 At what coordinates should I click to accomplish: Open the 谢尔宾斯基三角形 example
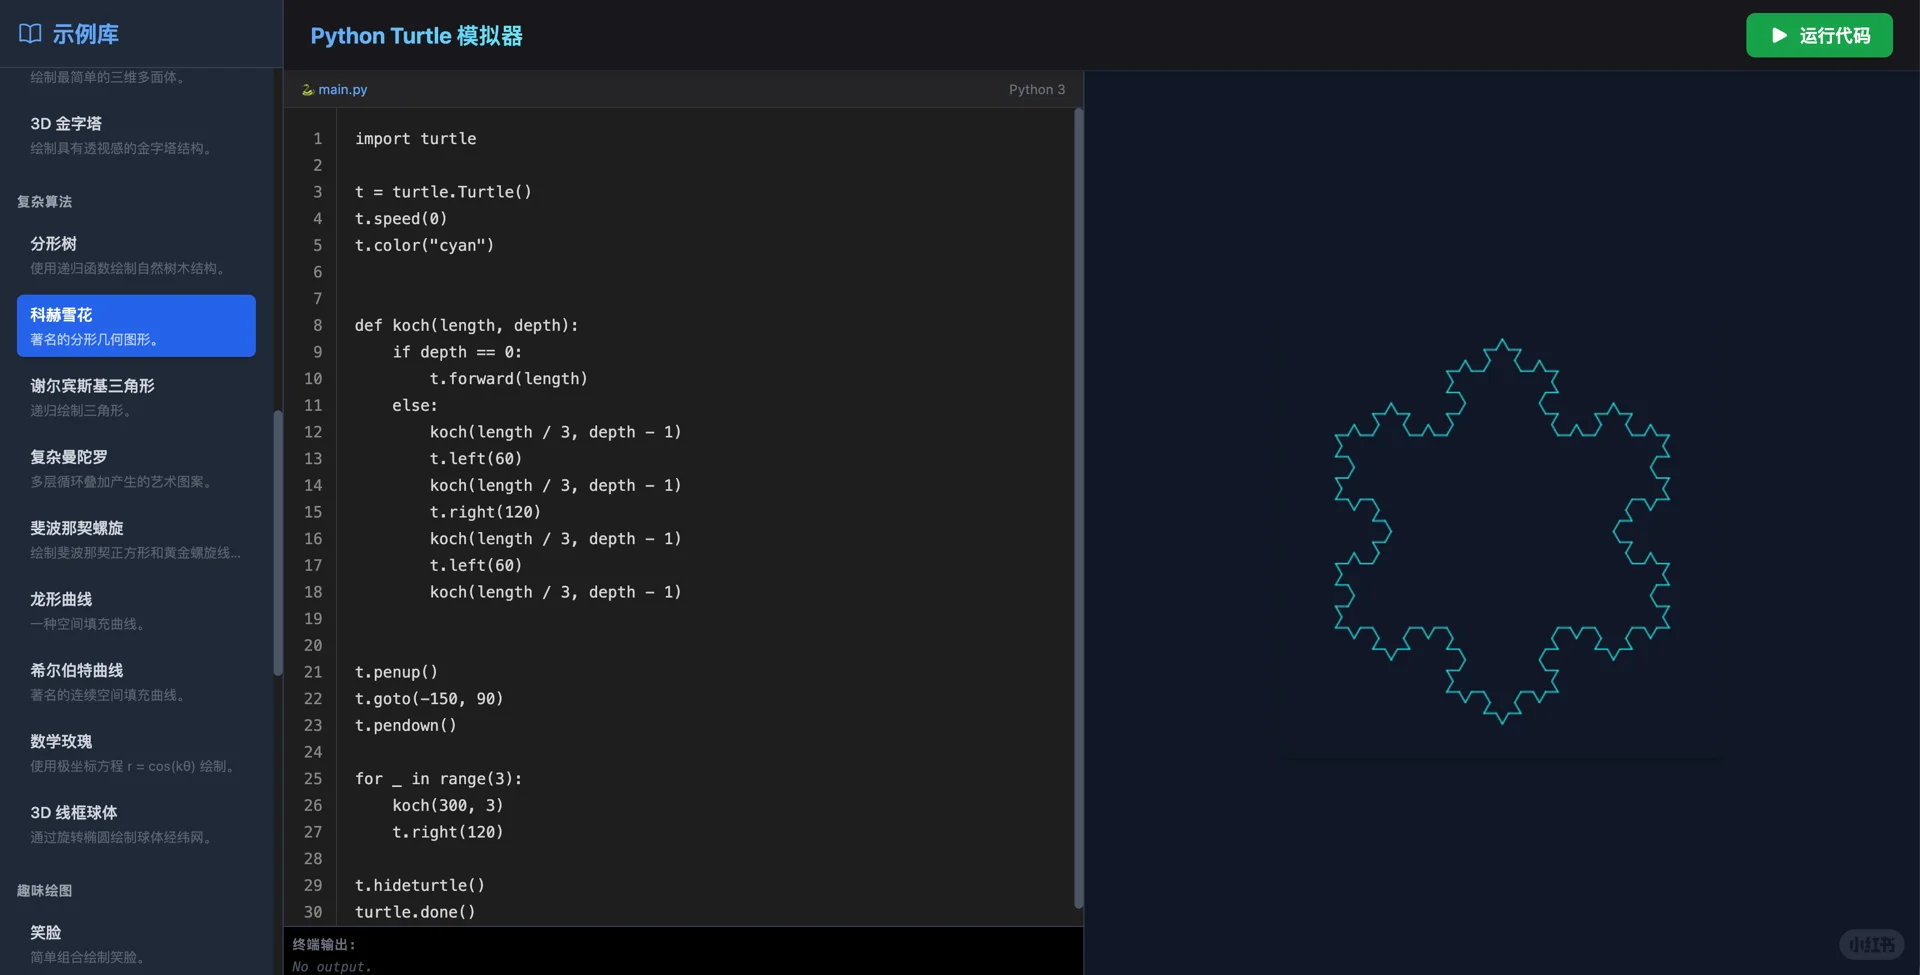click(135, 396)
